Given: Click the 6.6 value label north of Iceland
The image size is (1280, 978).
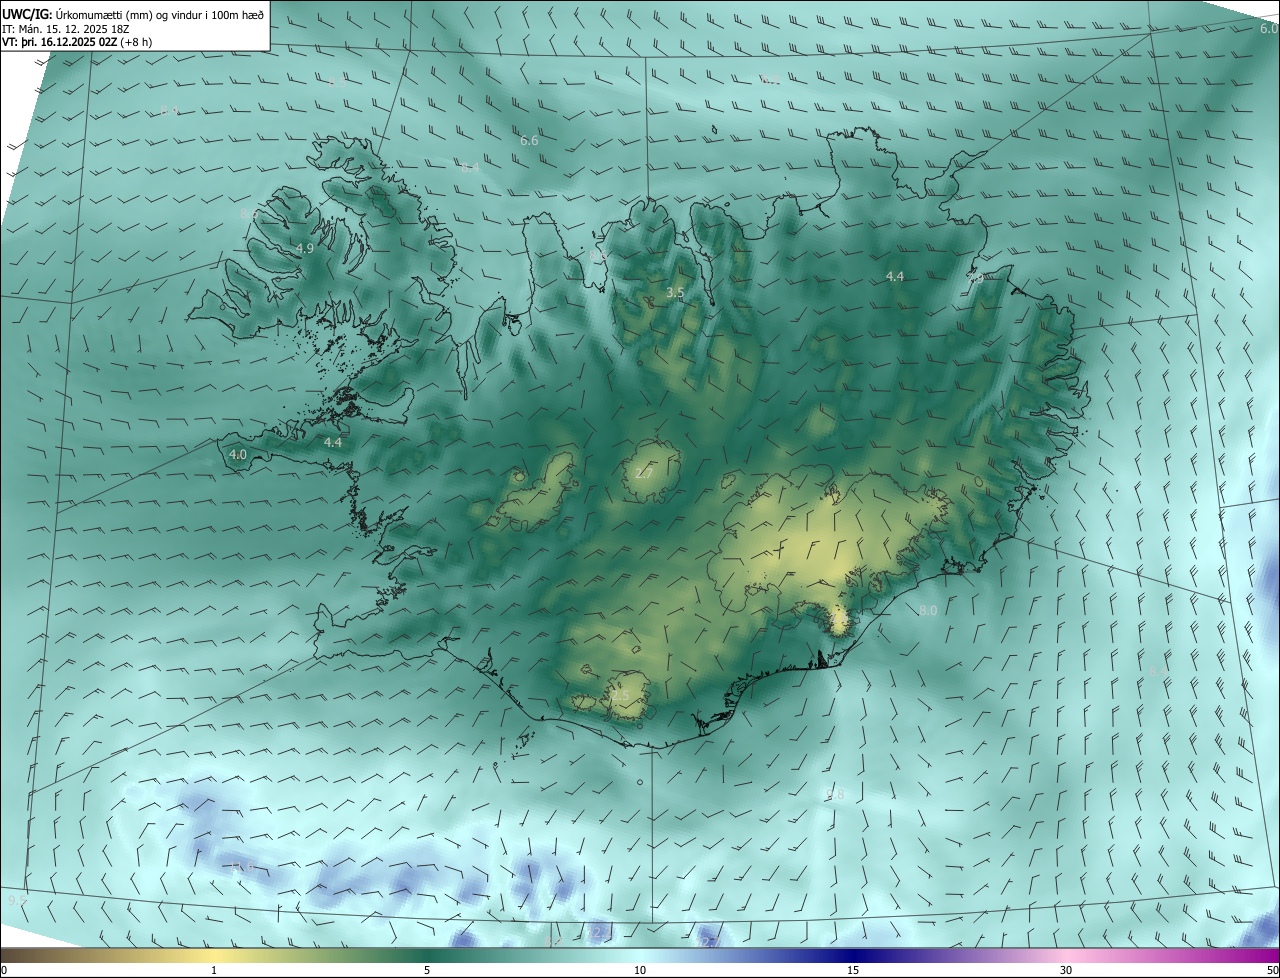Looking at the screenshot, I should click(x=529, y=141).
